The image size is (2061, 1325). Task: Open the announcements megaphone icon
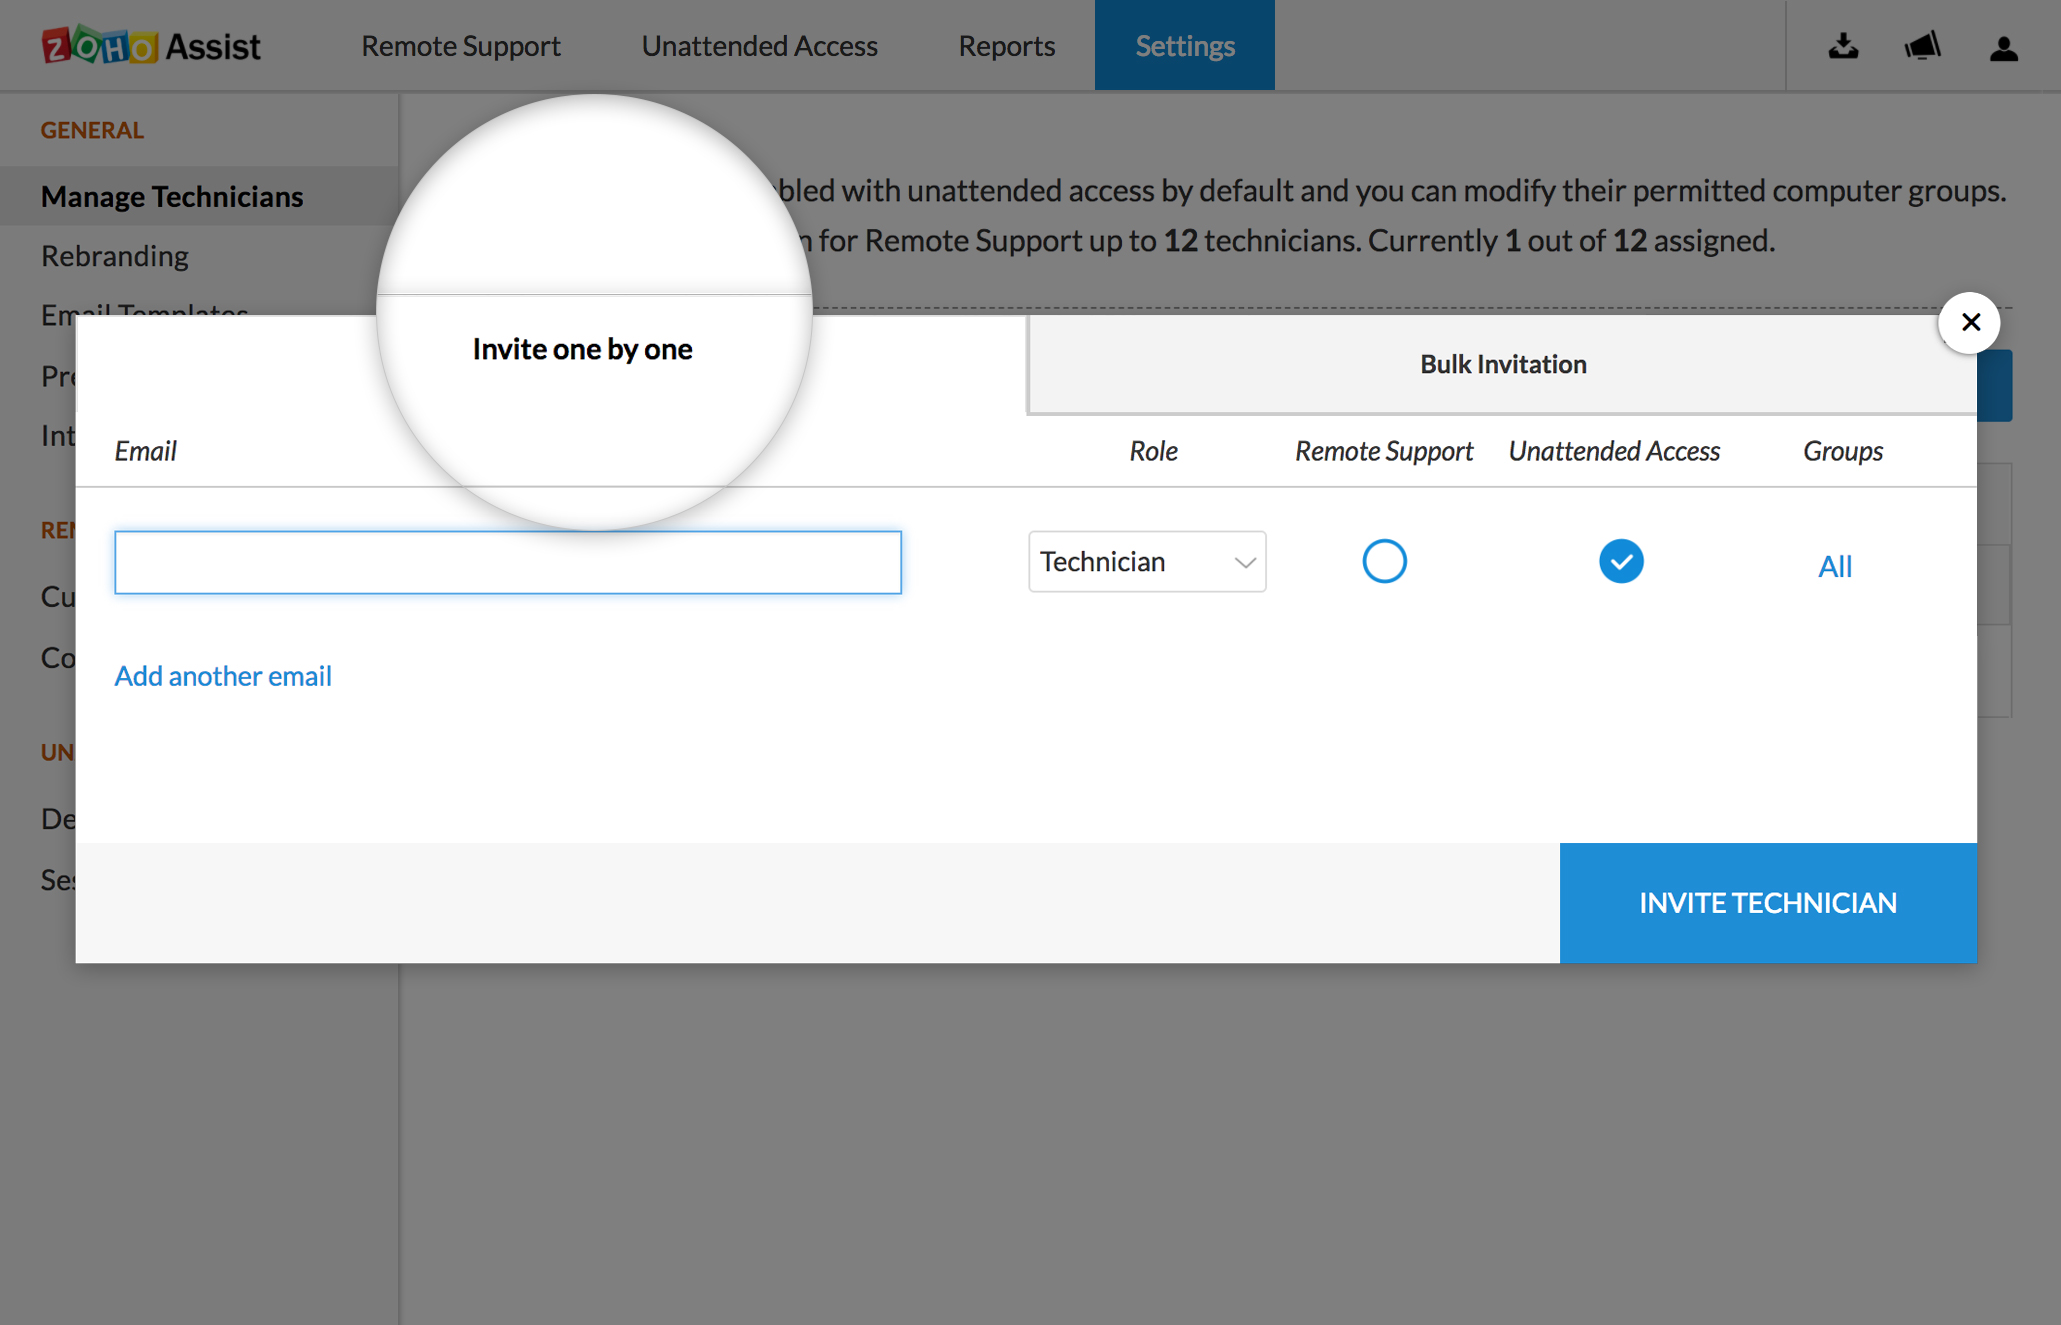tap(1922, 46)
